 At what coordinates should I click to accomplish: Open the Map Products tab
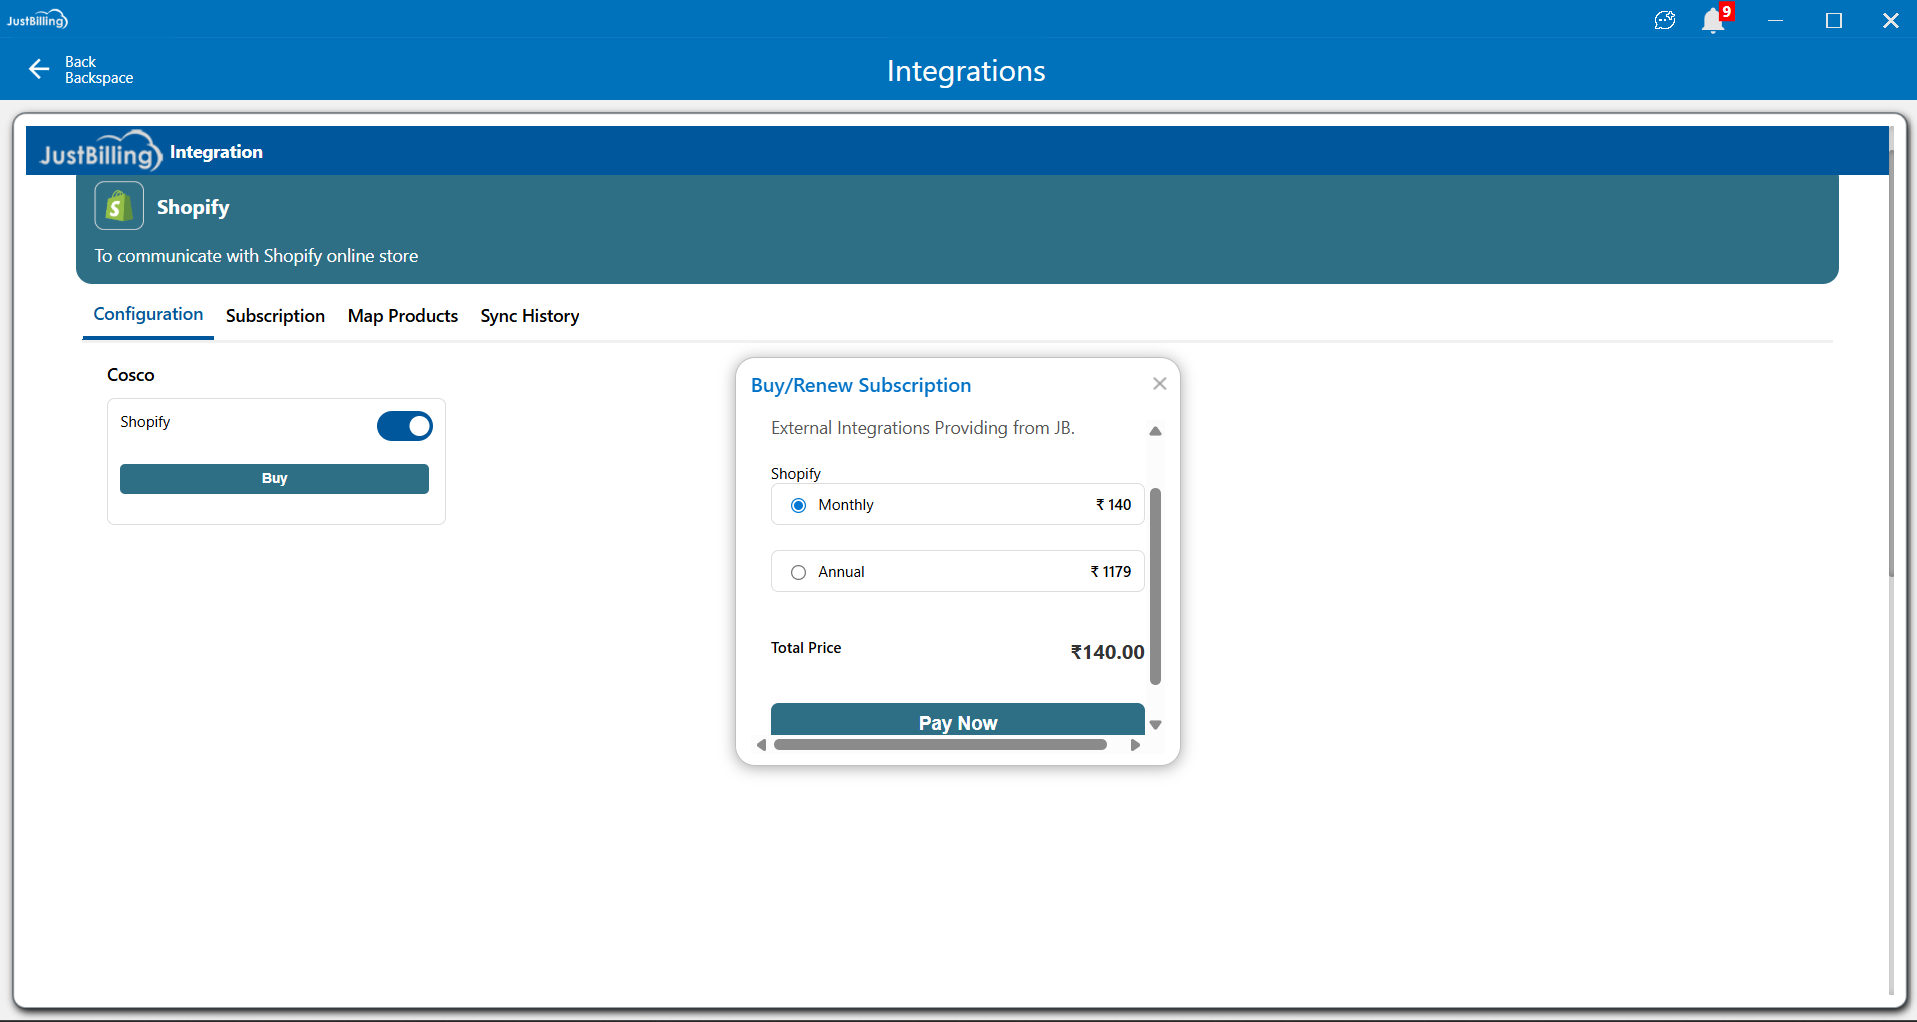402,316
